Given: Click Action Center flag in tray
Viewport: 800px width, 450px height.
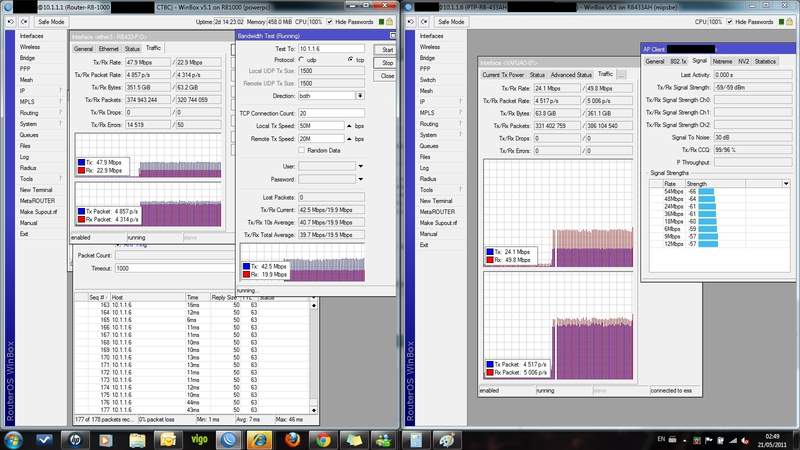Looking at the screenshot, I should pos(709,440).
